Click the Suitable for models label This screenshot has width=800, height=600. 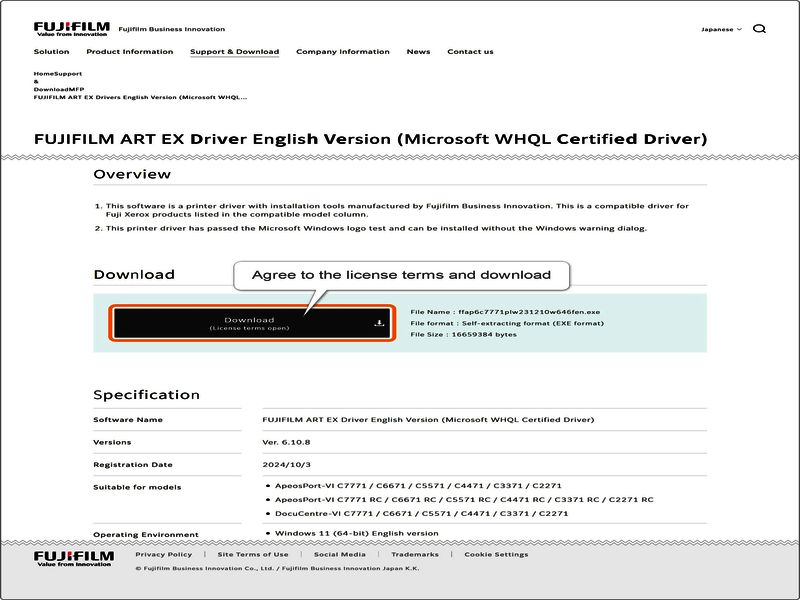pos(137,487)
